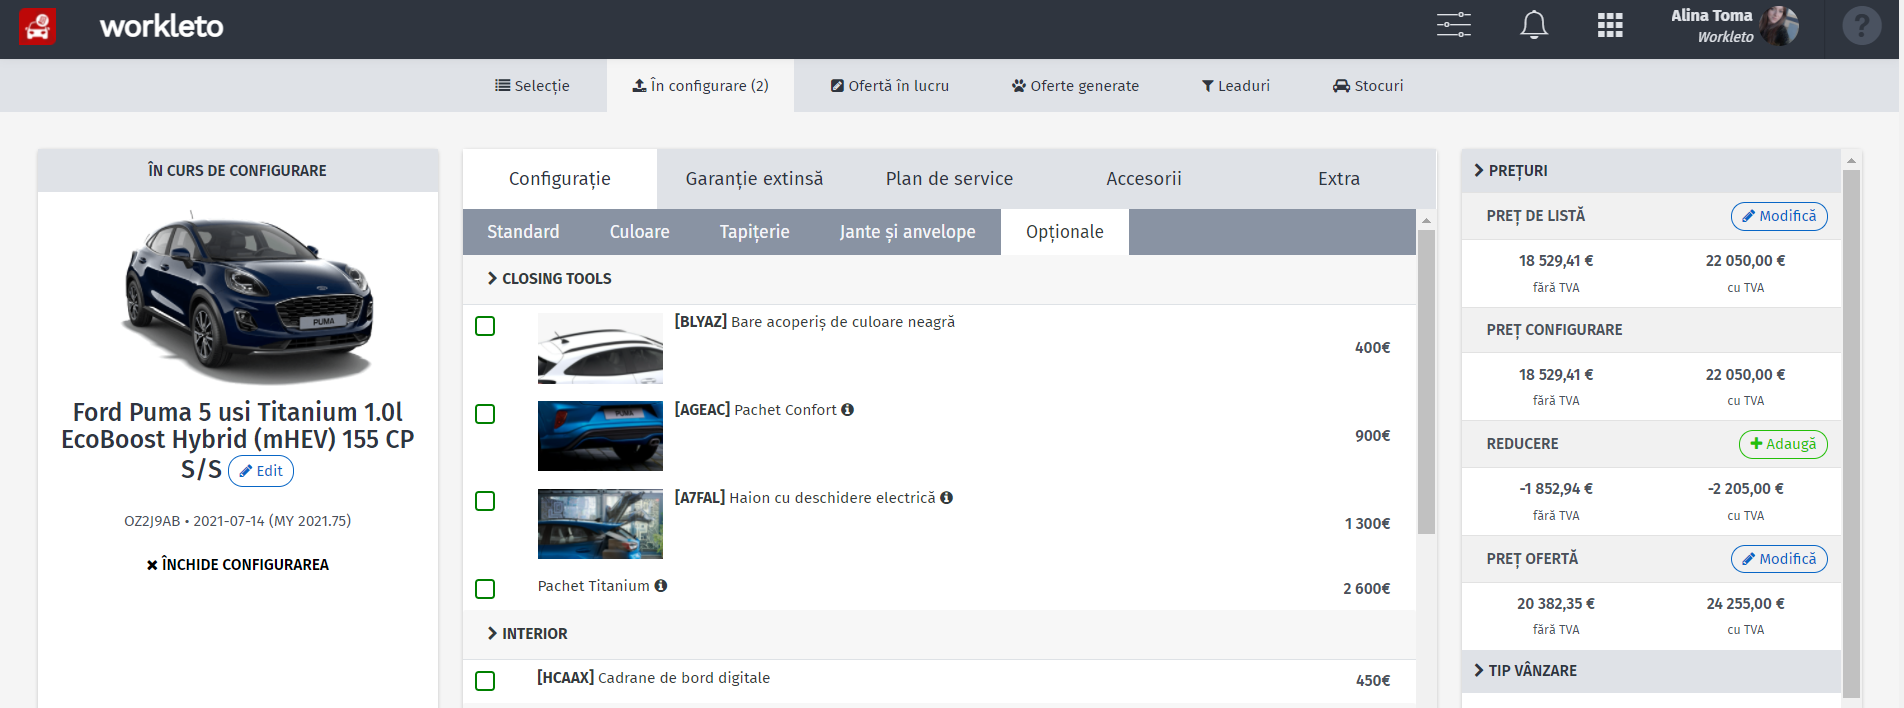This screenshot has width=1904, height=708.
Task: Click the info icon next to Haion cu deschidere electrică
Action: tap(946, 498)
